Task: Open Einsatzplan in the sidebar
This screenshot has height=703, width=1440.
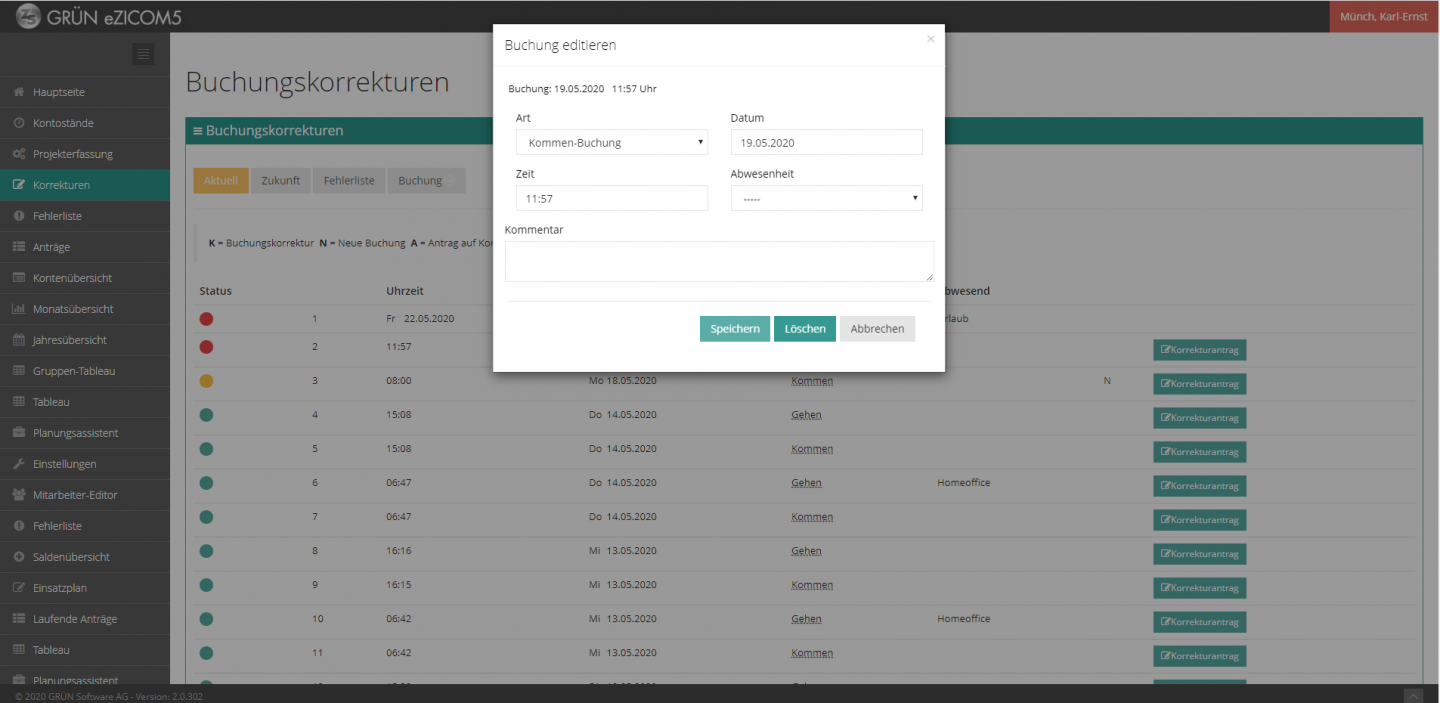Action: pos(85,588)
